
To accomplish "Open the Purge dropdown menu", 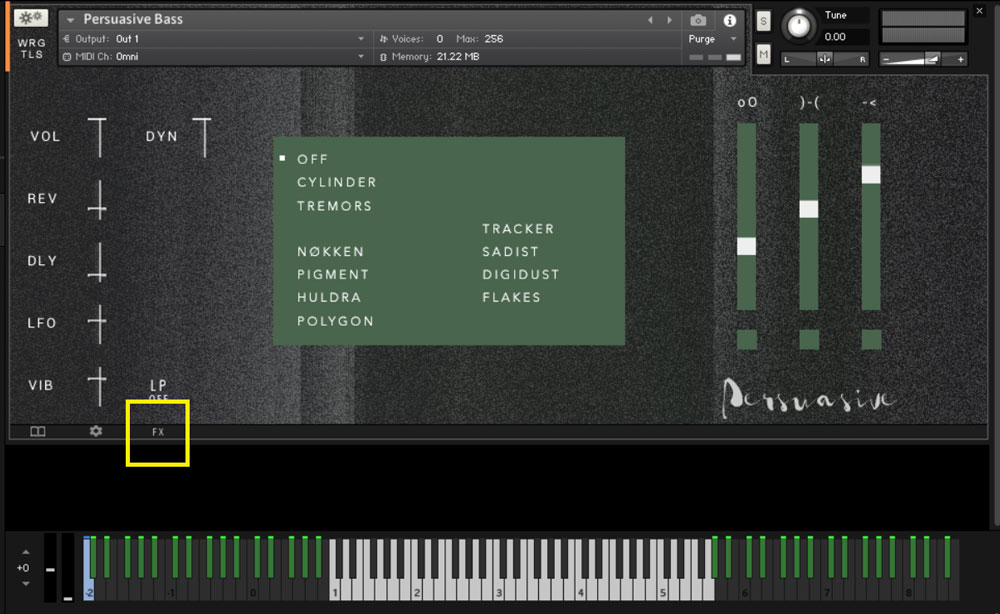I will pyautogui.click(x=713, y=39).
